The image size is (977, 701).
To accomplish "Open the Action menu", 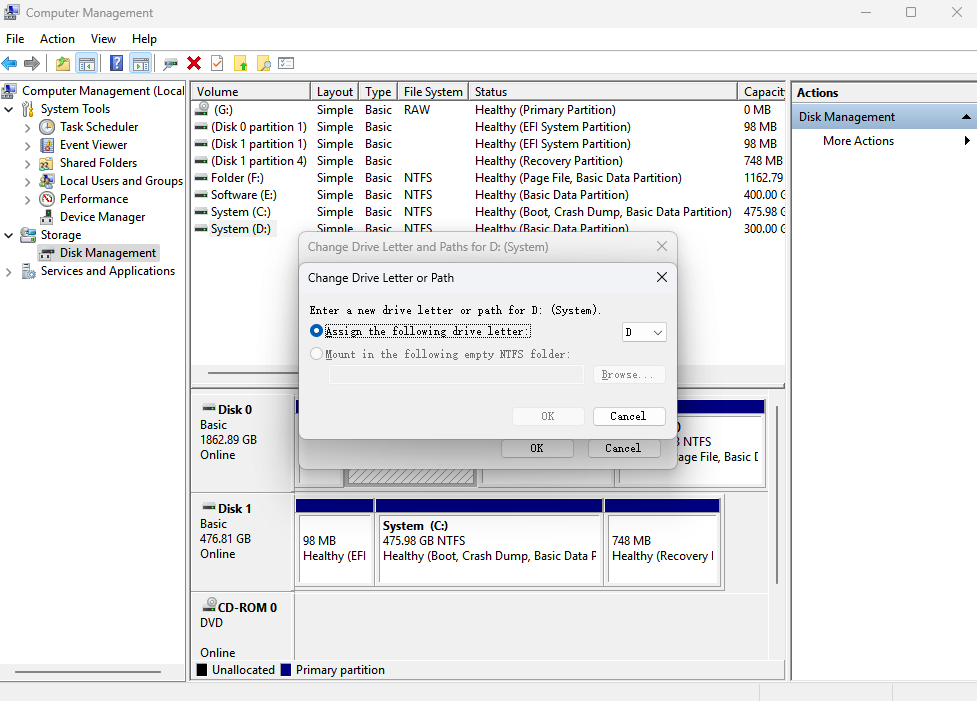I will point(57,39).
